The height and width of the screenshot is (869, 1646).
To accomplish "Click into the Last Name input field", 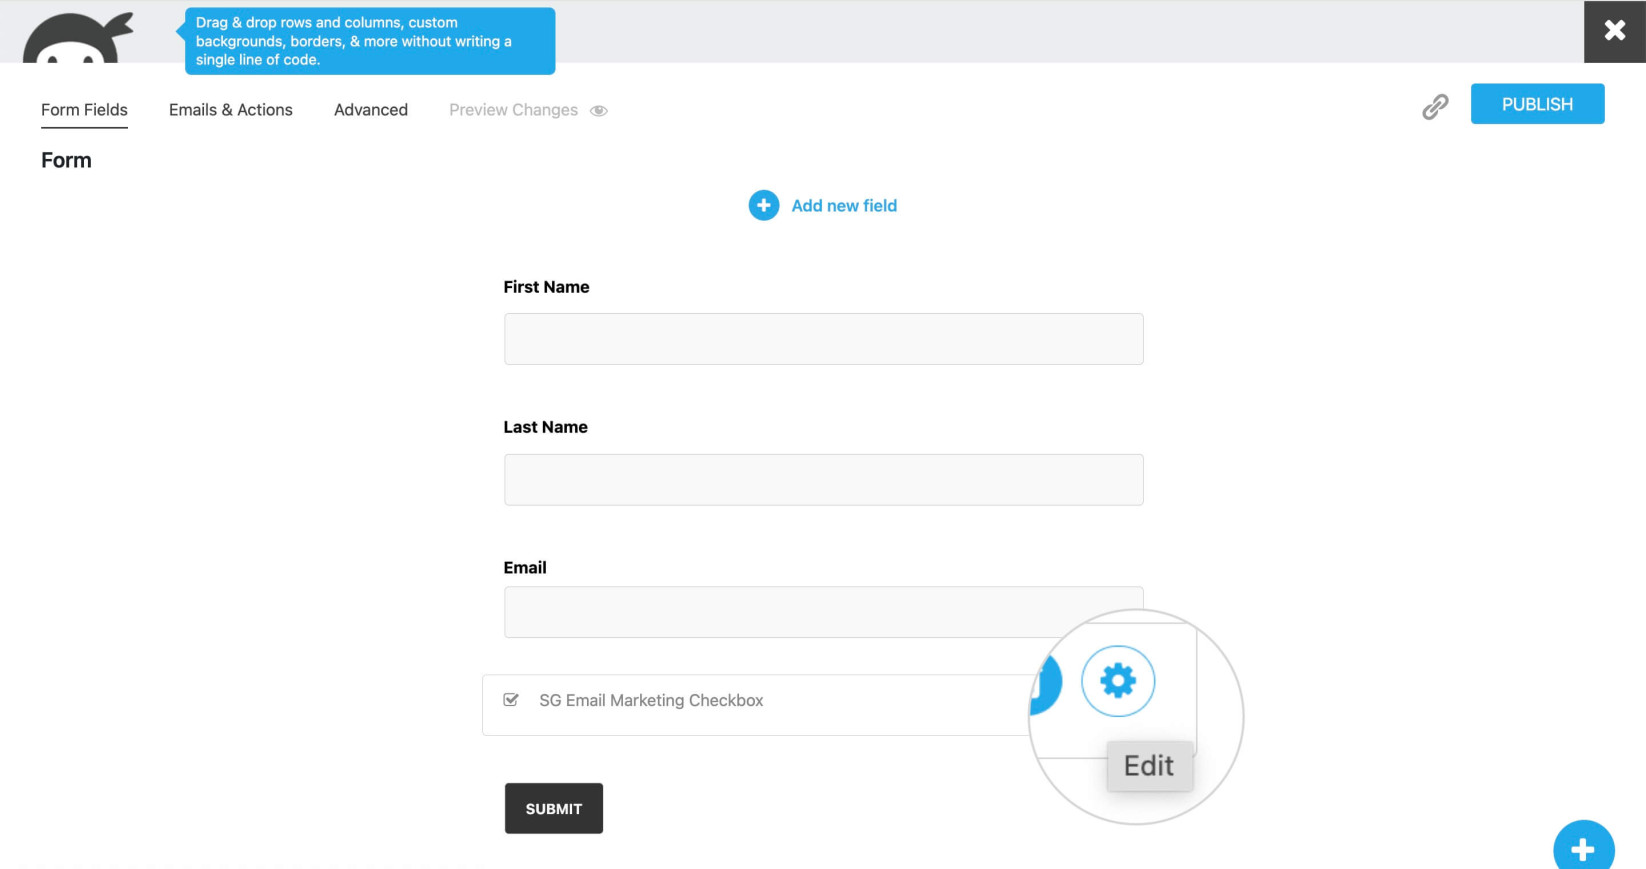I will tap(823, 480).
